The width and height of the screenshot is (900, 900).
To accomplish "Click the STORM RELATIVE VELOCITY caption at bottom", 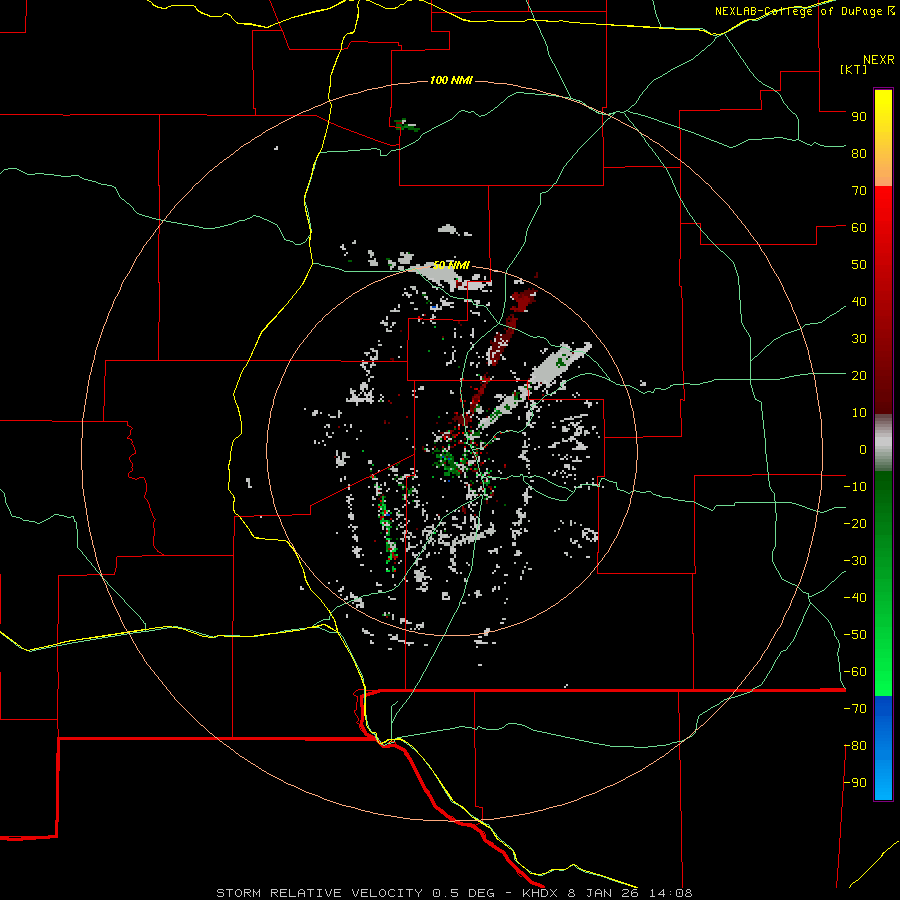I will [454, 893].
